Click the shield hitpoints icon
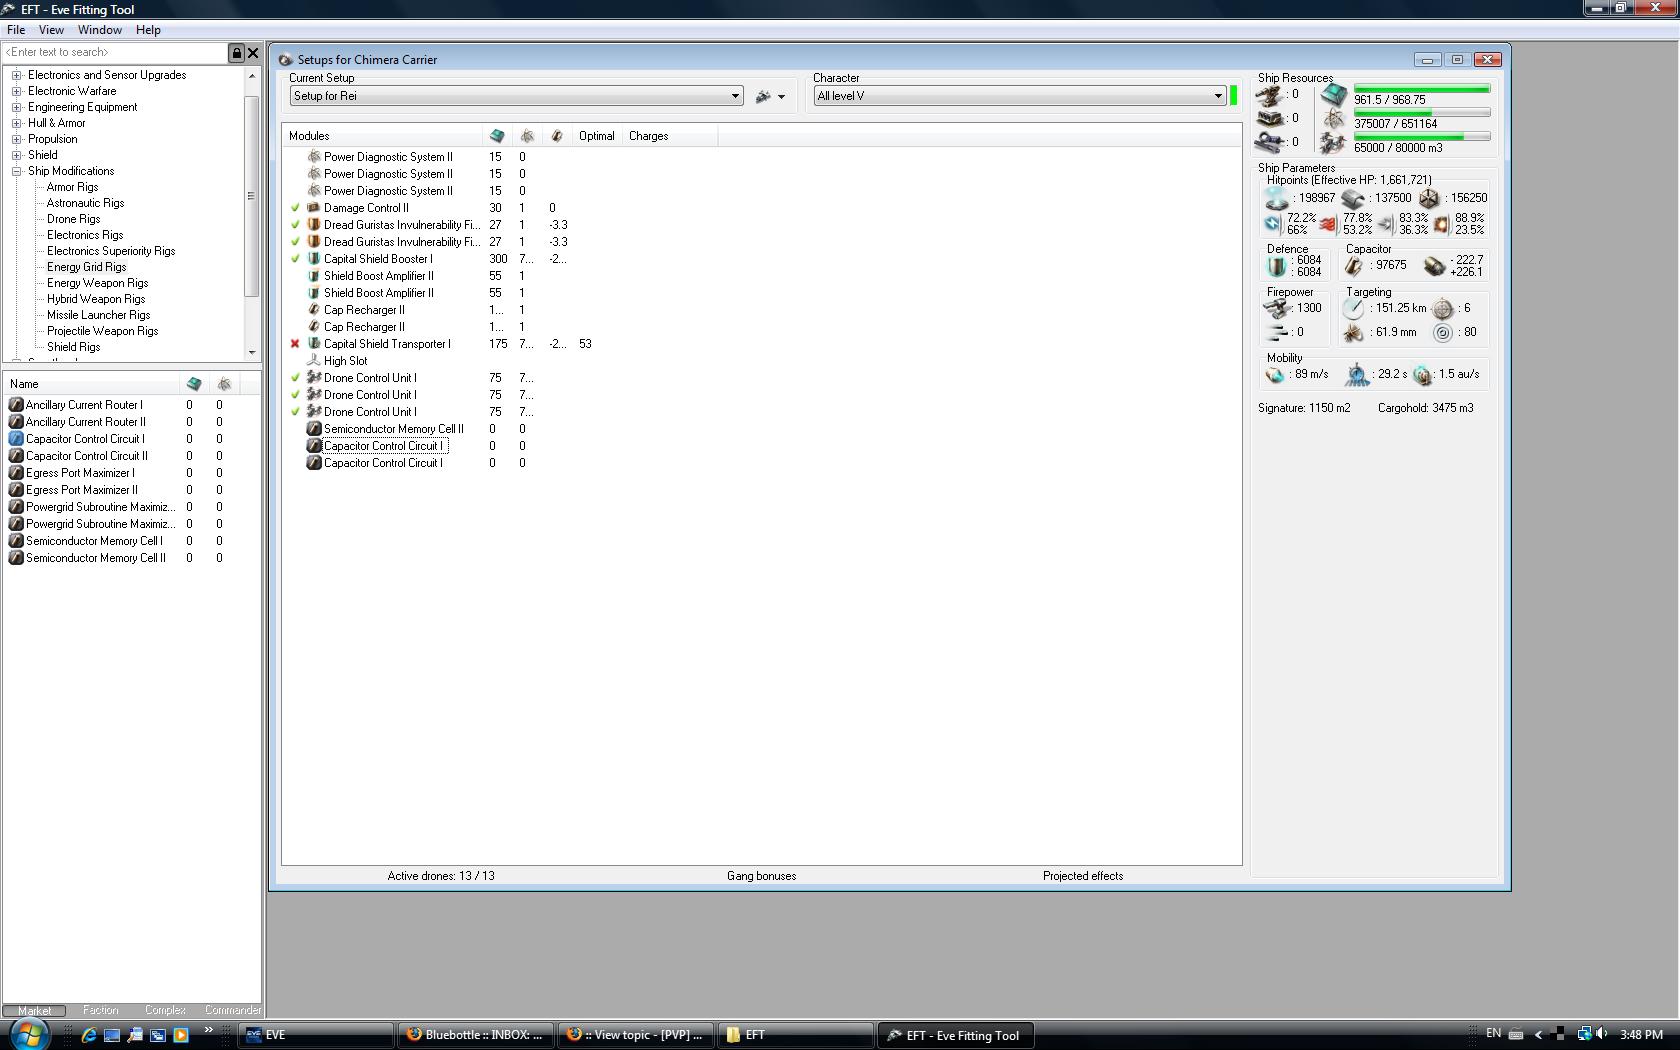1680x1050 pixels. click(1277, 199)
